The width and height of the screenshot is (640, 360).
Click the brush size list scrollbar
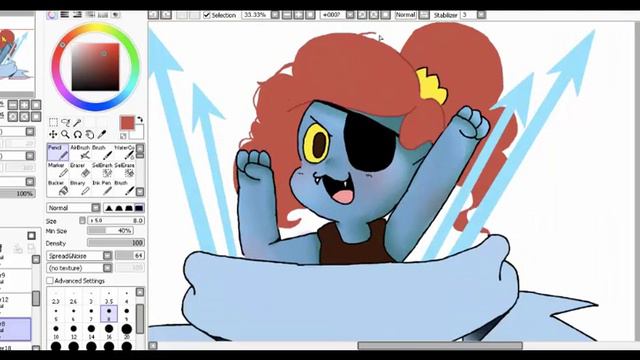click(x=140, y=318)
